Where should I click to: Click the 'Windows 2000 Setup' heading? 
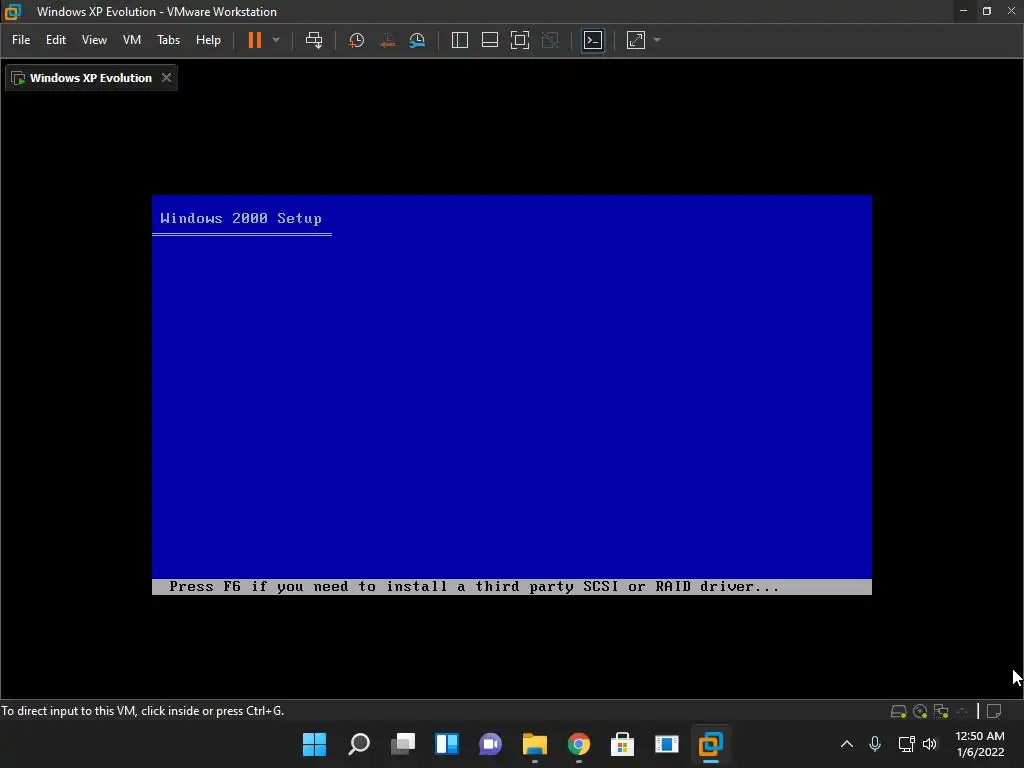click(241, 218)
